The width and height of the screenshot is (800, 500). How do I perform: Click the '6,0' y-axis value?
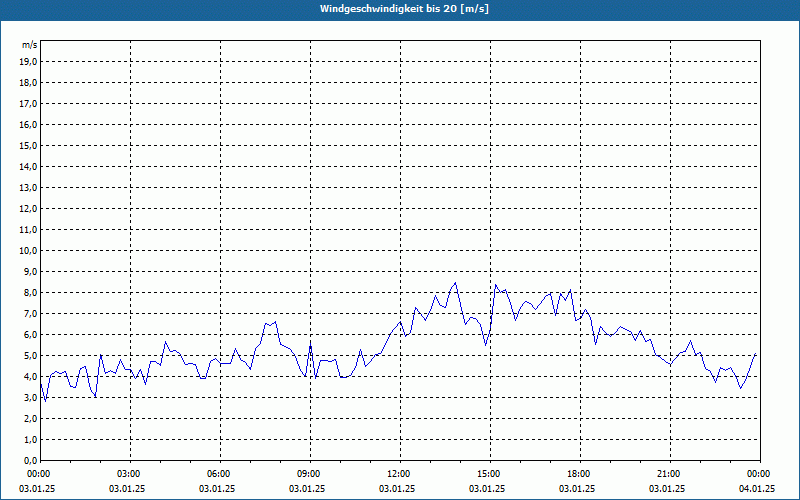click(31, 335)
